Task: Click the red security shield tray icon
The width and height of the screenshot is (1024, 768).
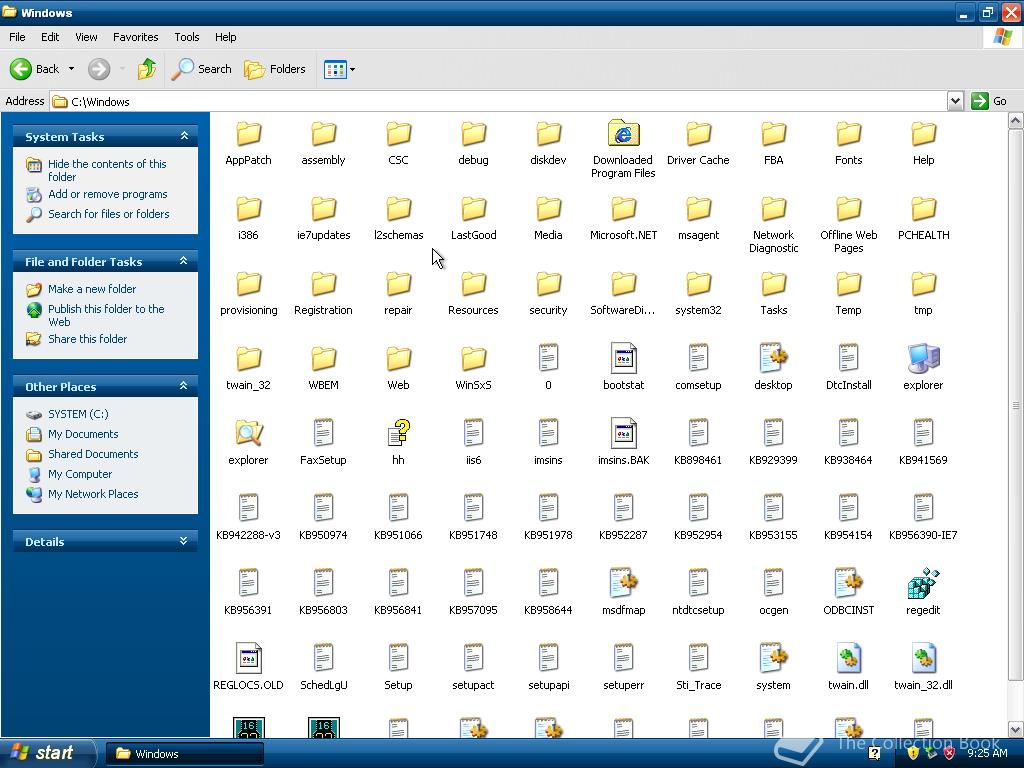Action: click(950, 753)
